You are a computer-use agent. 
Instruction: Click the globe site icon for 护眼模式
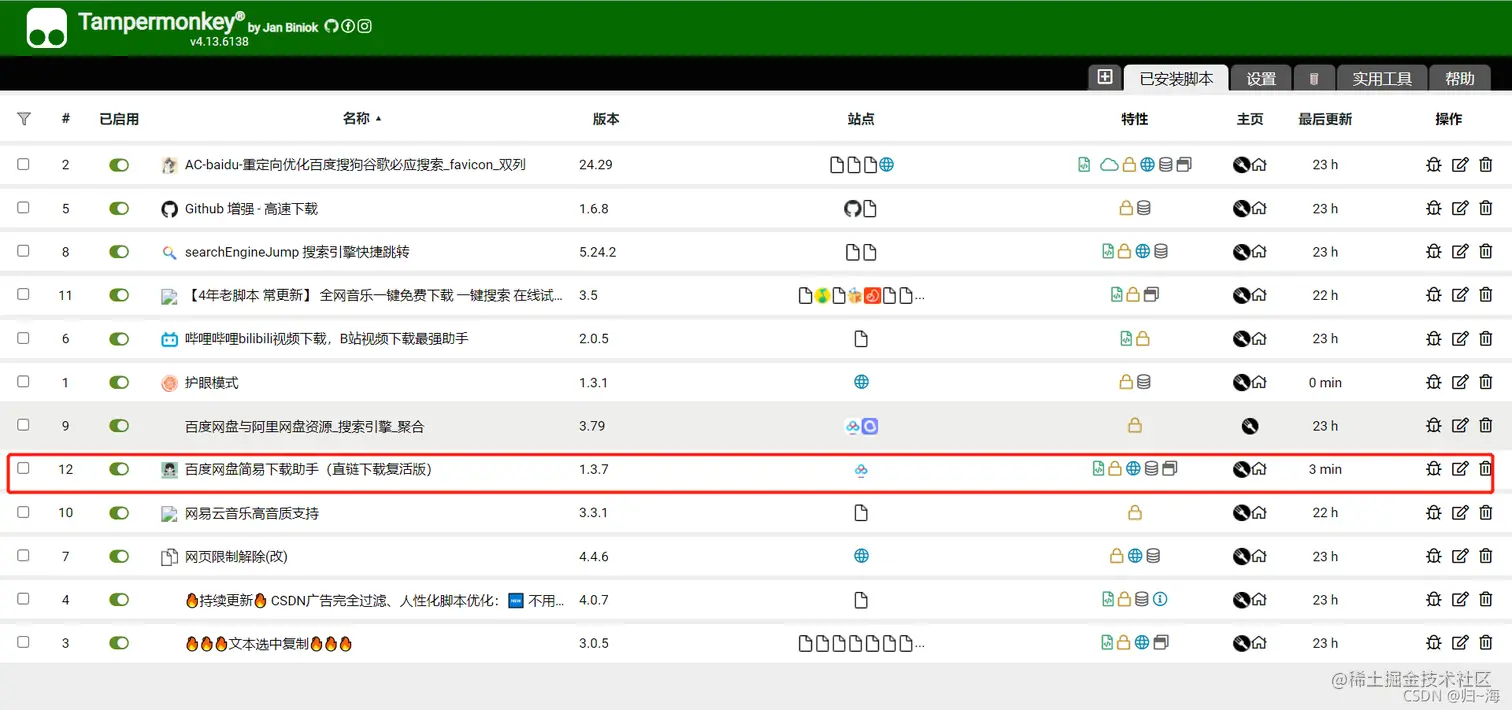coord(861,382)
